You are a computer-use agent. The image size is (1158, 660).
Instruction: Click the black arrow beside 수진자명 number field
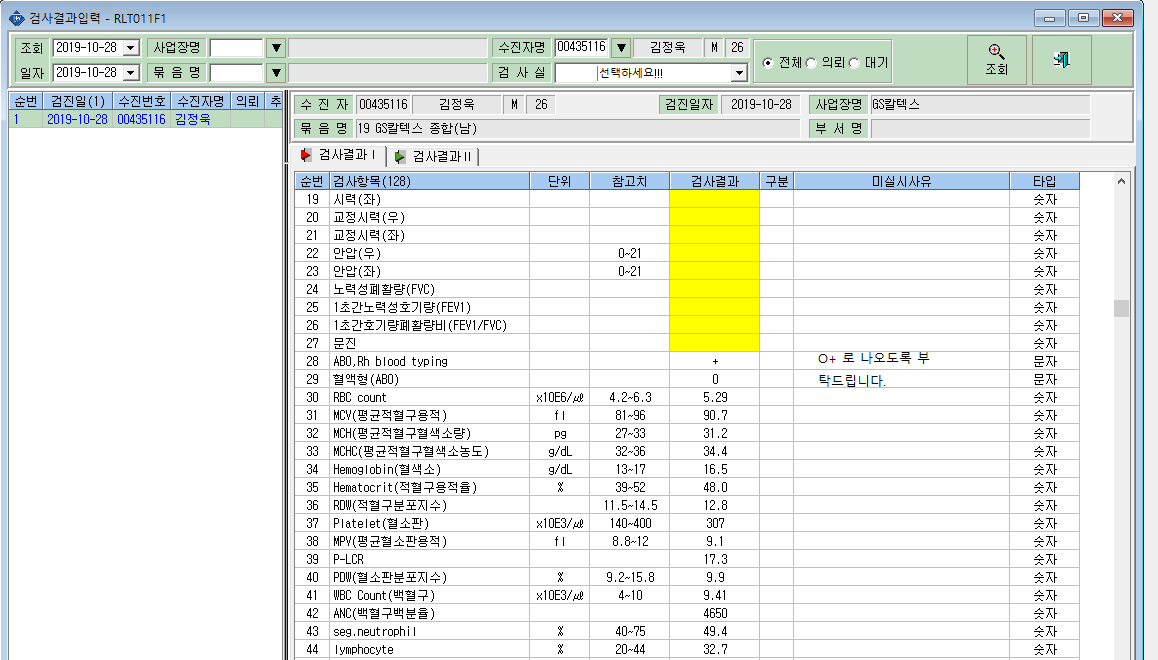click(x=621, y=48)
